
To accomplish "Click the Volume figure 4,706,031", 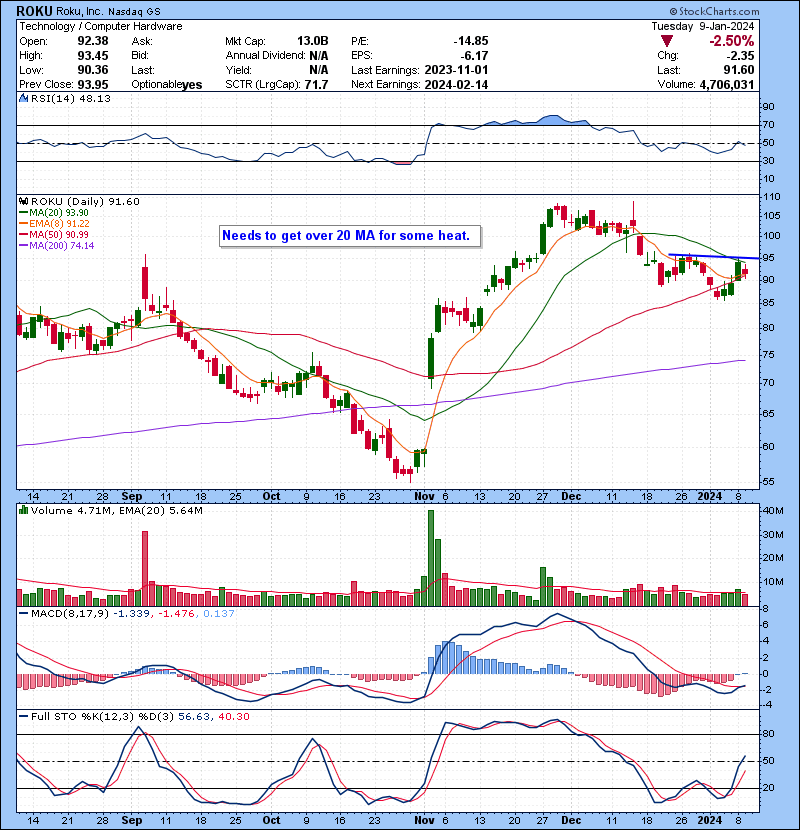I will pos(727,85).
